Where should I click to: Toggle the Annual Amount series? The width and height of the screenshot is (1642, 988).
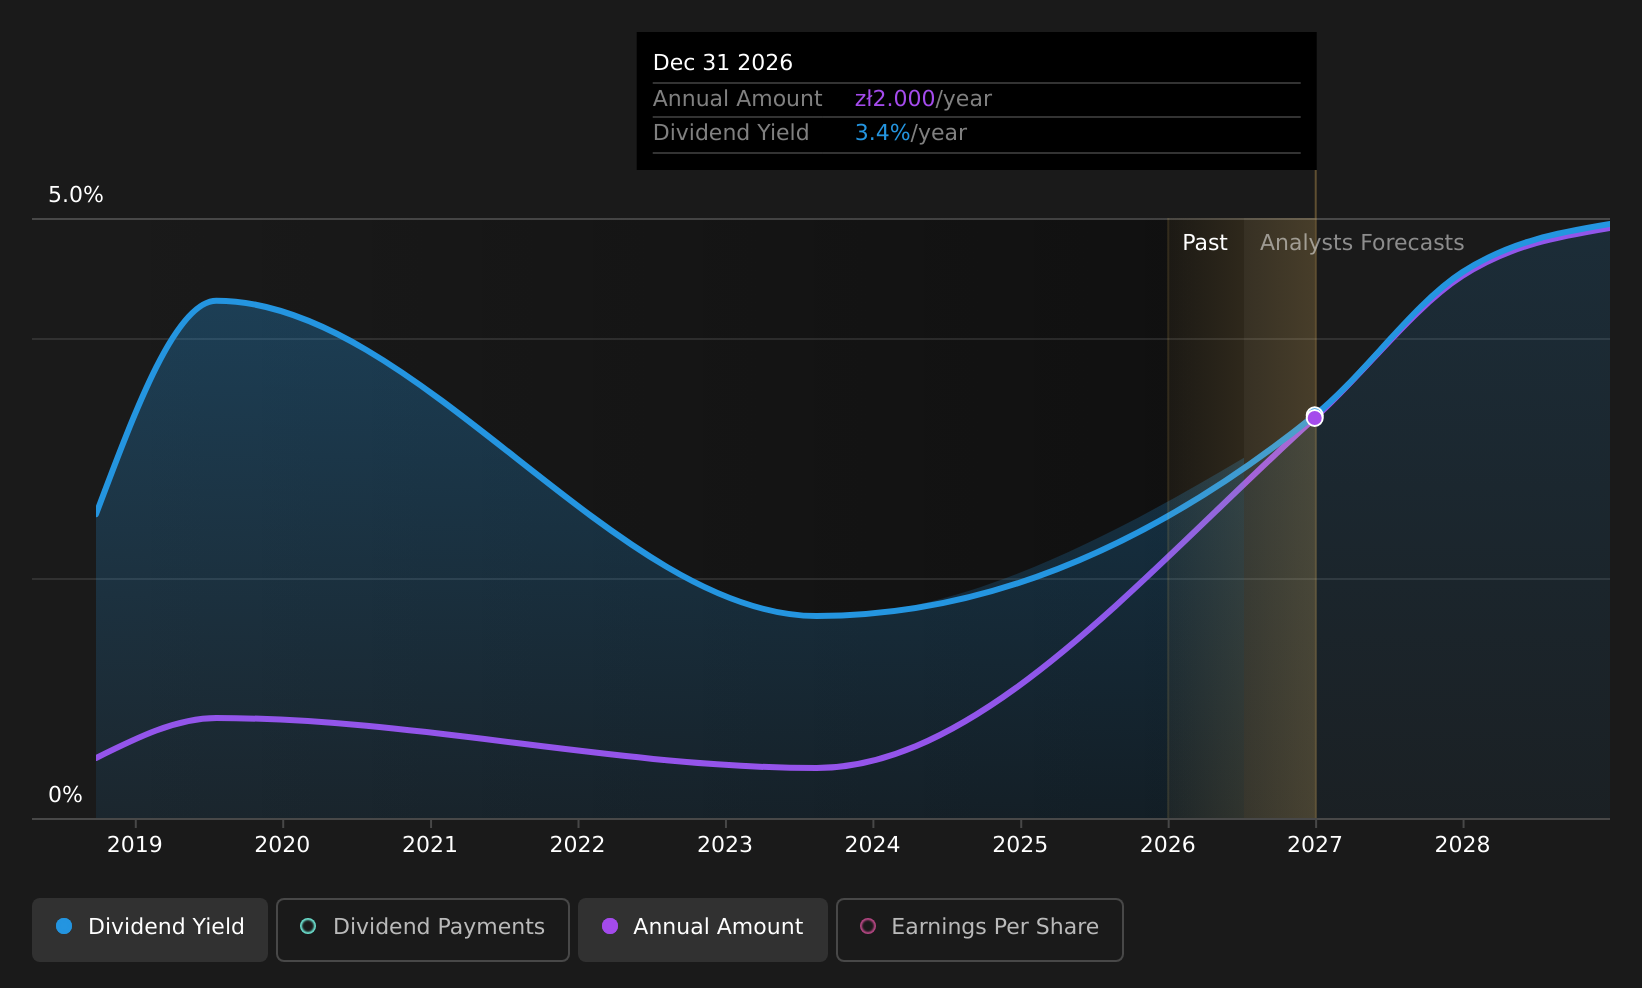702,929
